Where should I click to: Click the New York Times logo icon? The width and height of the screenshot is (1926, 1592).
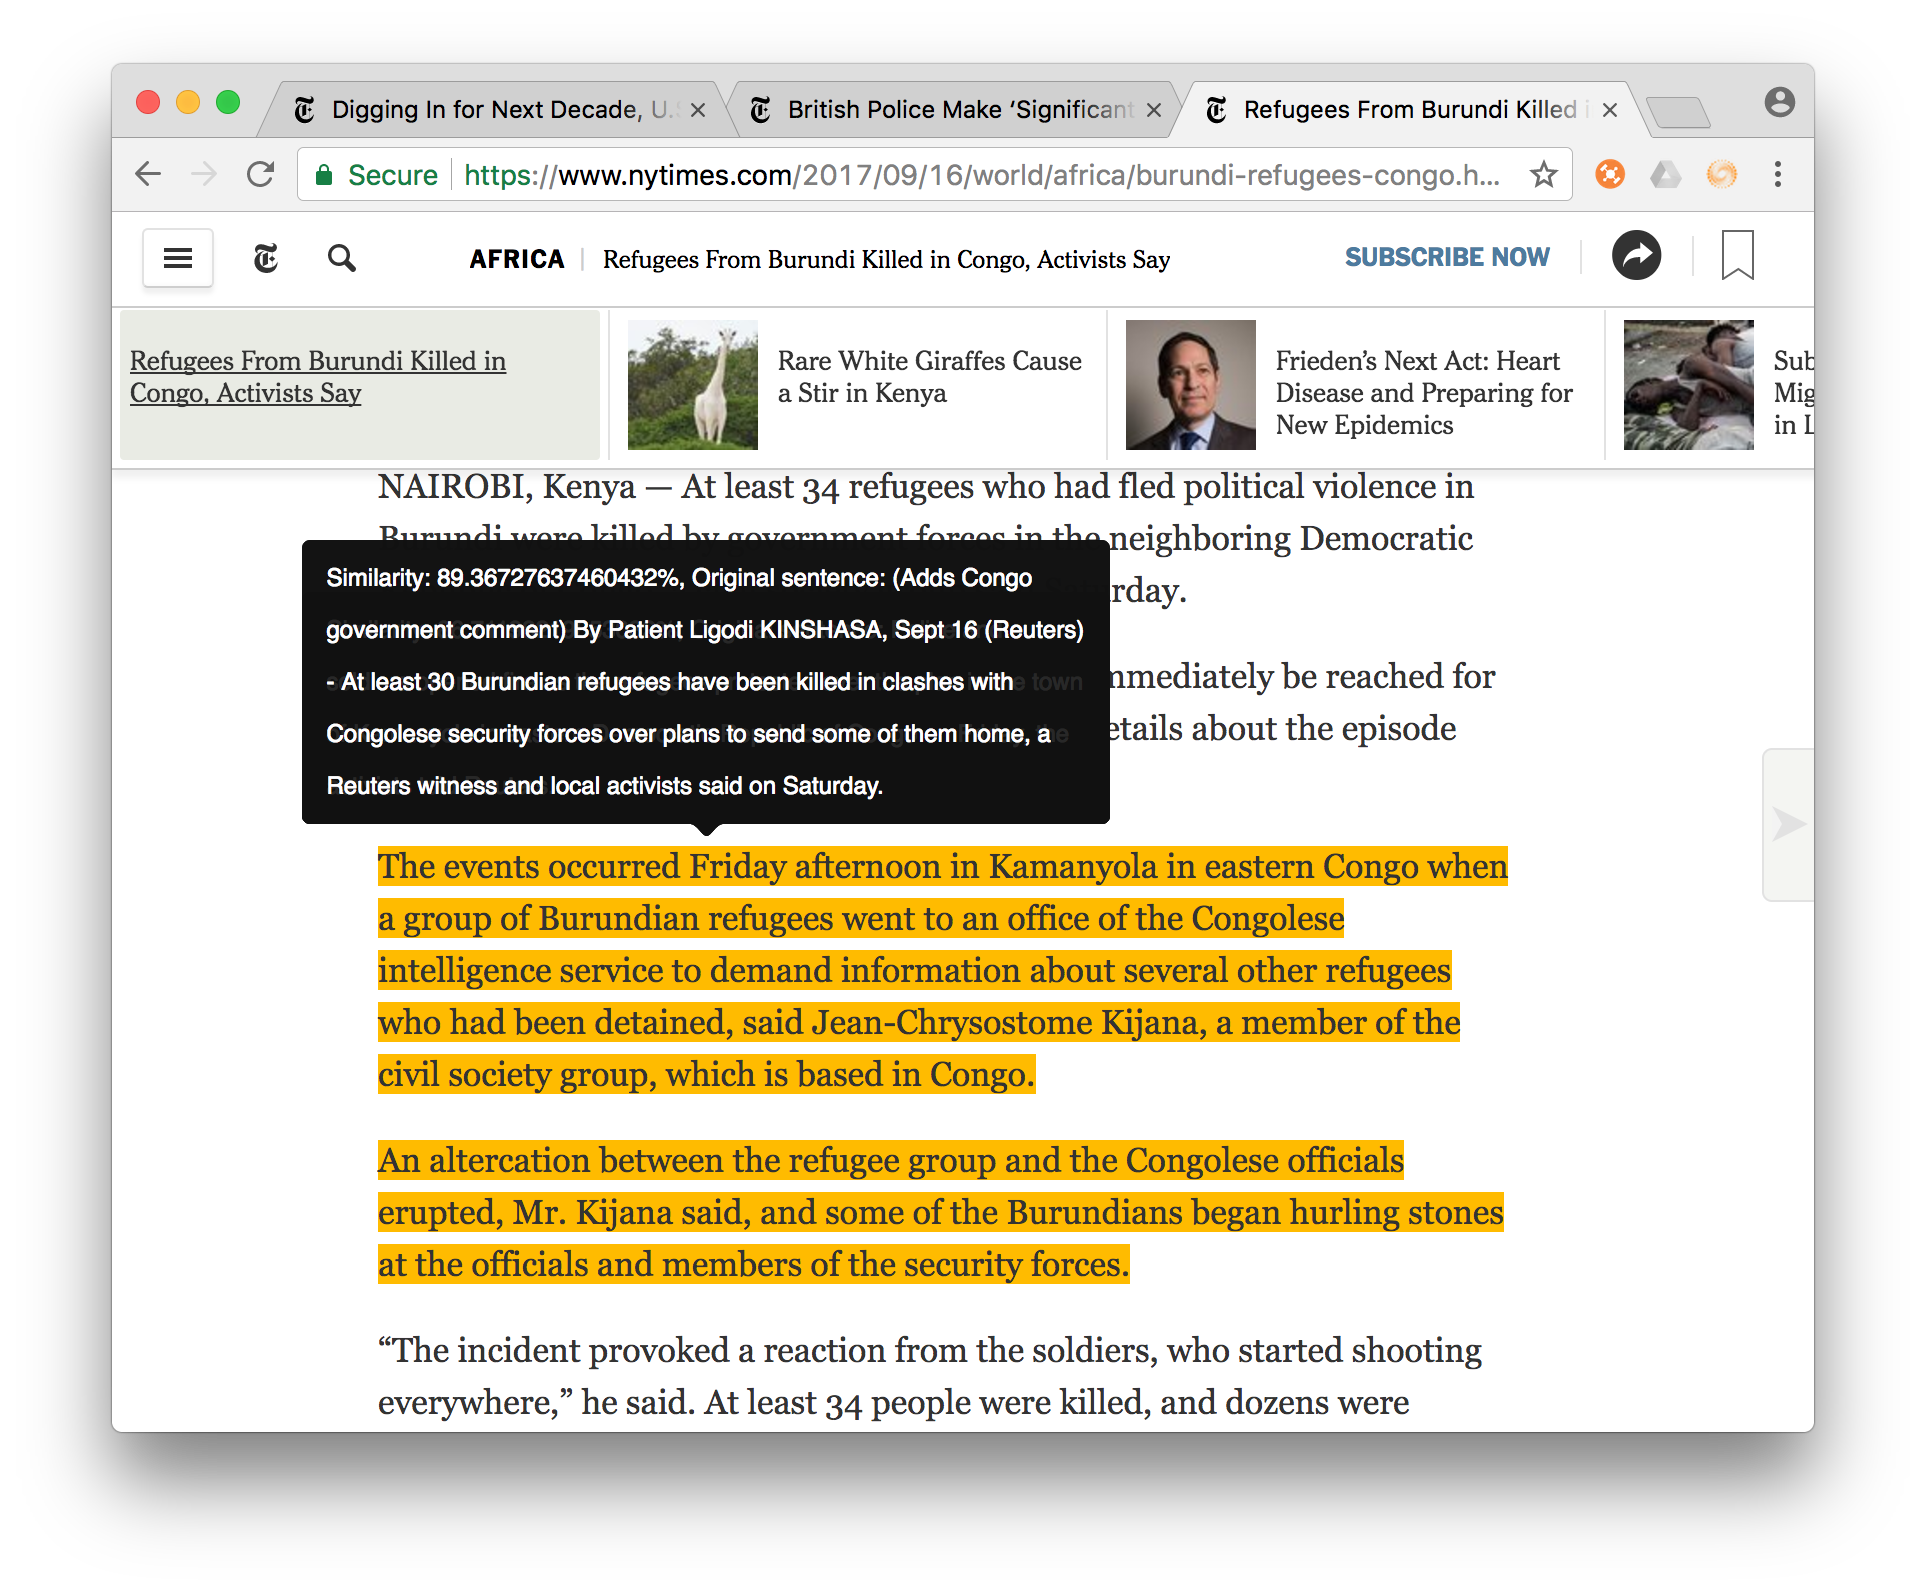pyautogui.click(x=265, y=258)
